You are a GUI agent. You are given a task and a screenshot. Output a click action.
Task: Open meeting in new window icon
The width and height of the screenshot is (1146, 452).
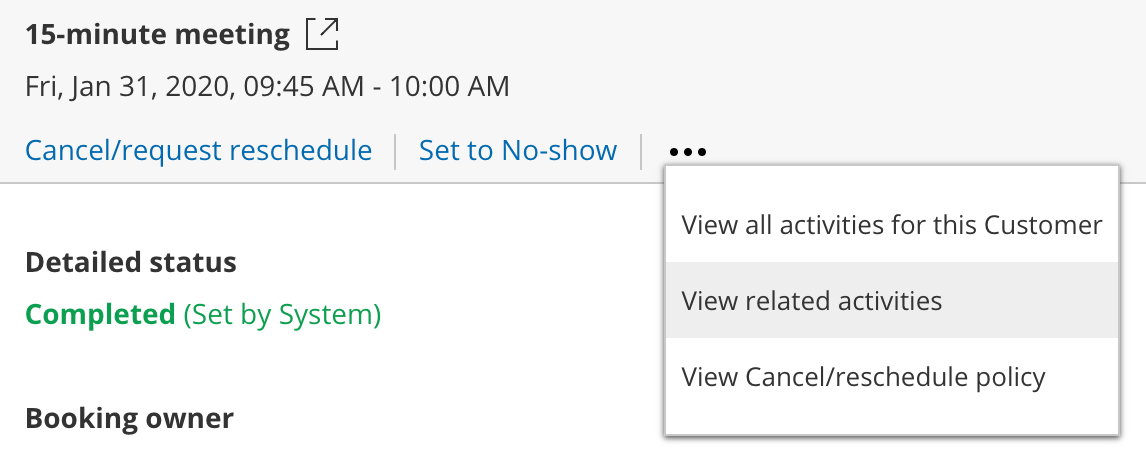(322, 36)
